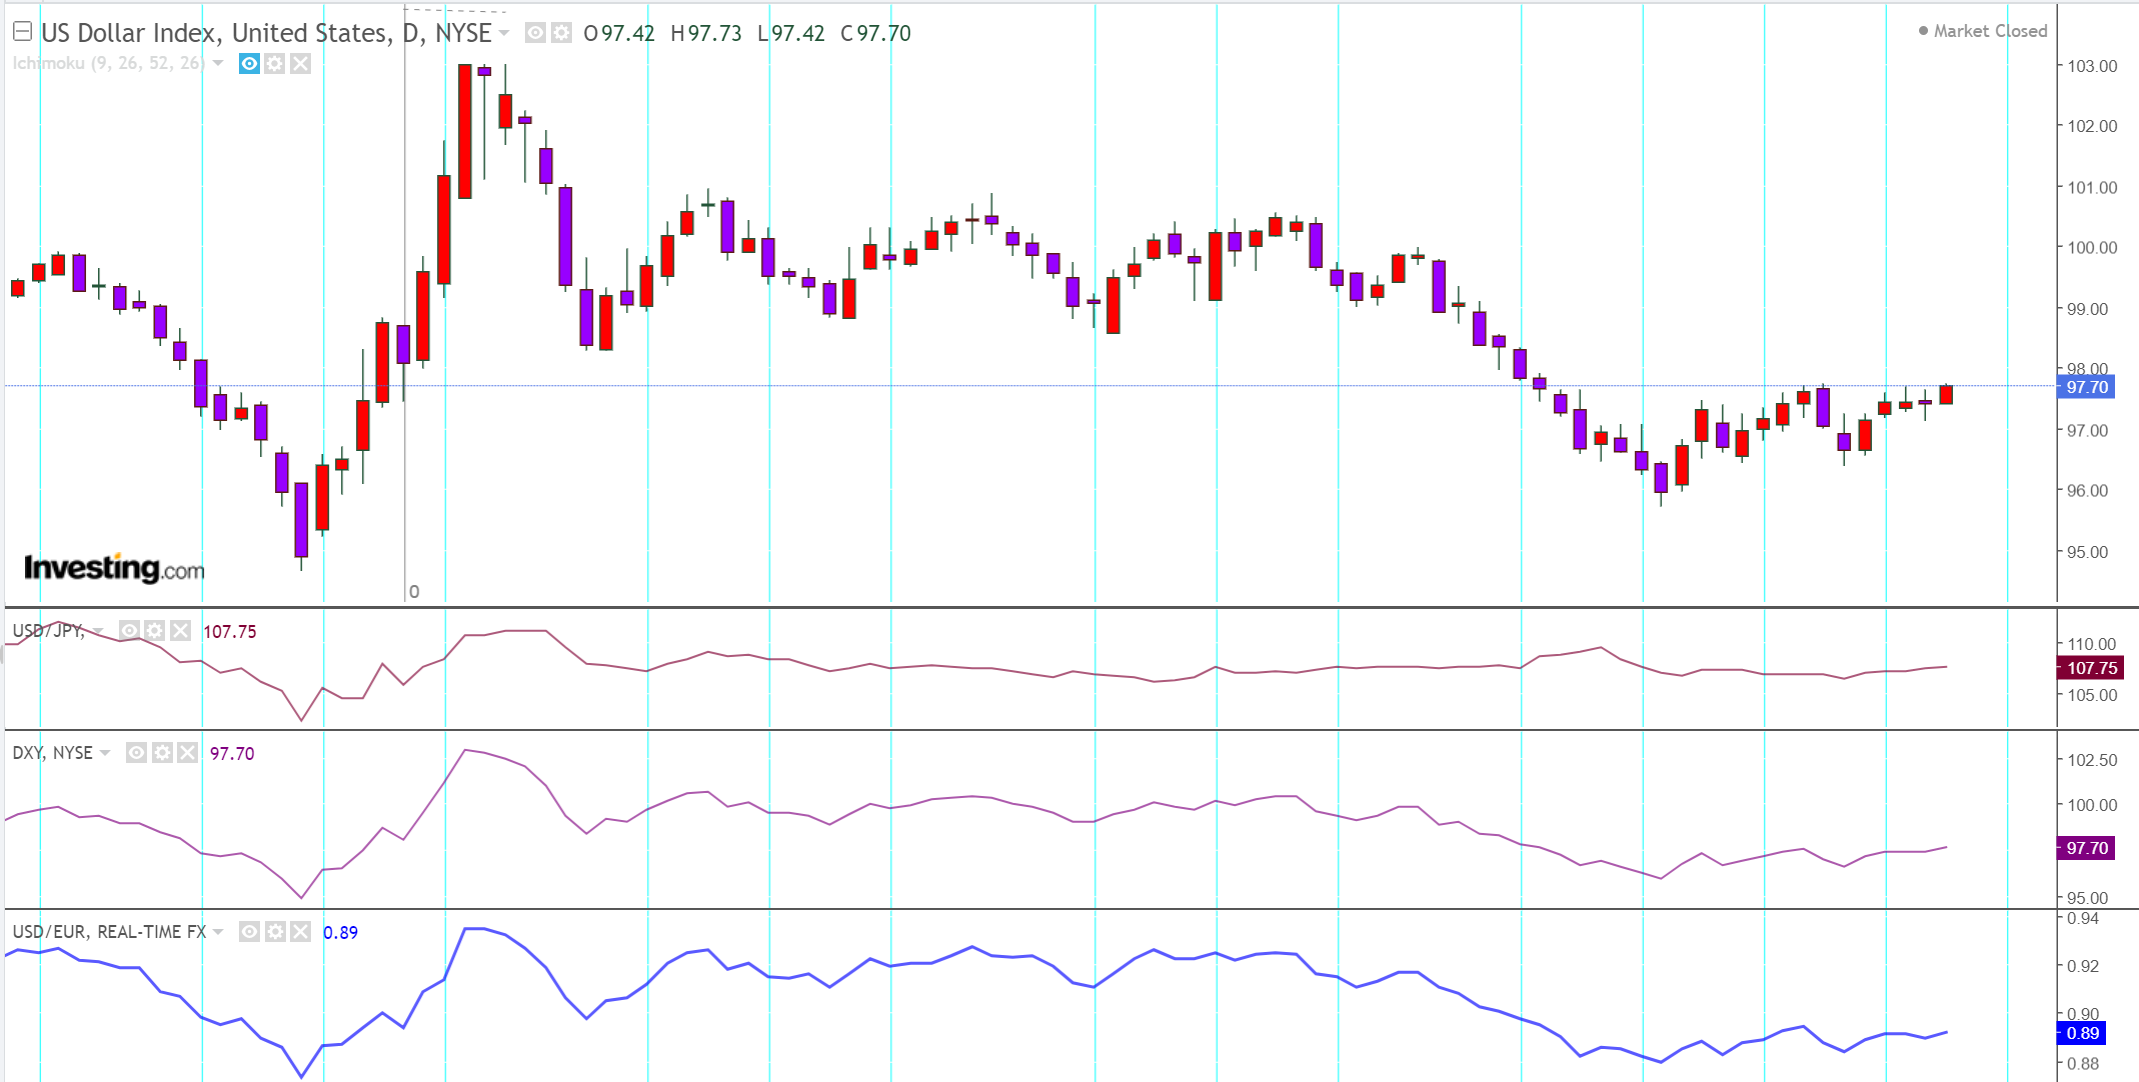The height and width of the screenshot is (1082, 2139).
Task: Remove the USD/JPY comparison pane
Action: coord(180,631)
